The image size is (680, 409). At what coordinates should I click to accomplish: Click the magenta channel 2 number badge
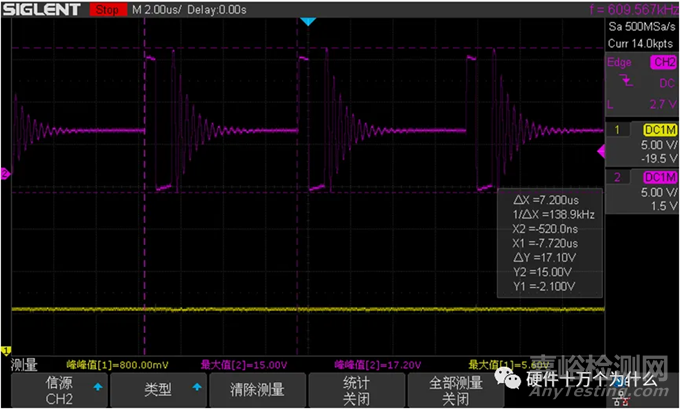tap(617, 177)
